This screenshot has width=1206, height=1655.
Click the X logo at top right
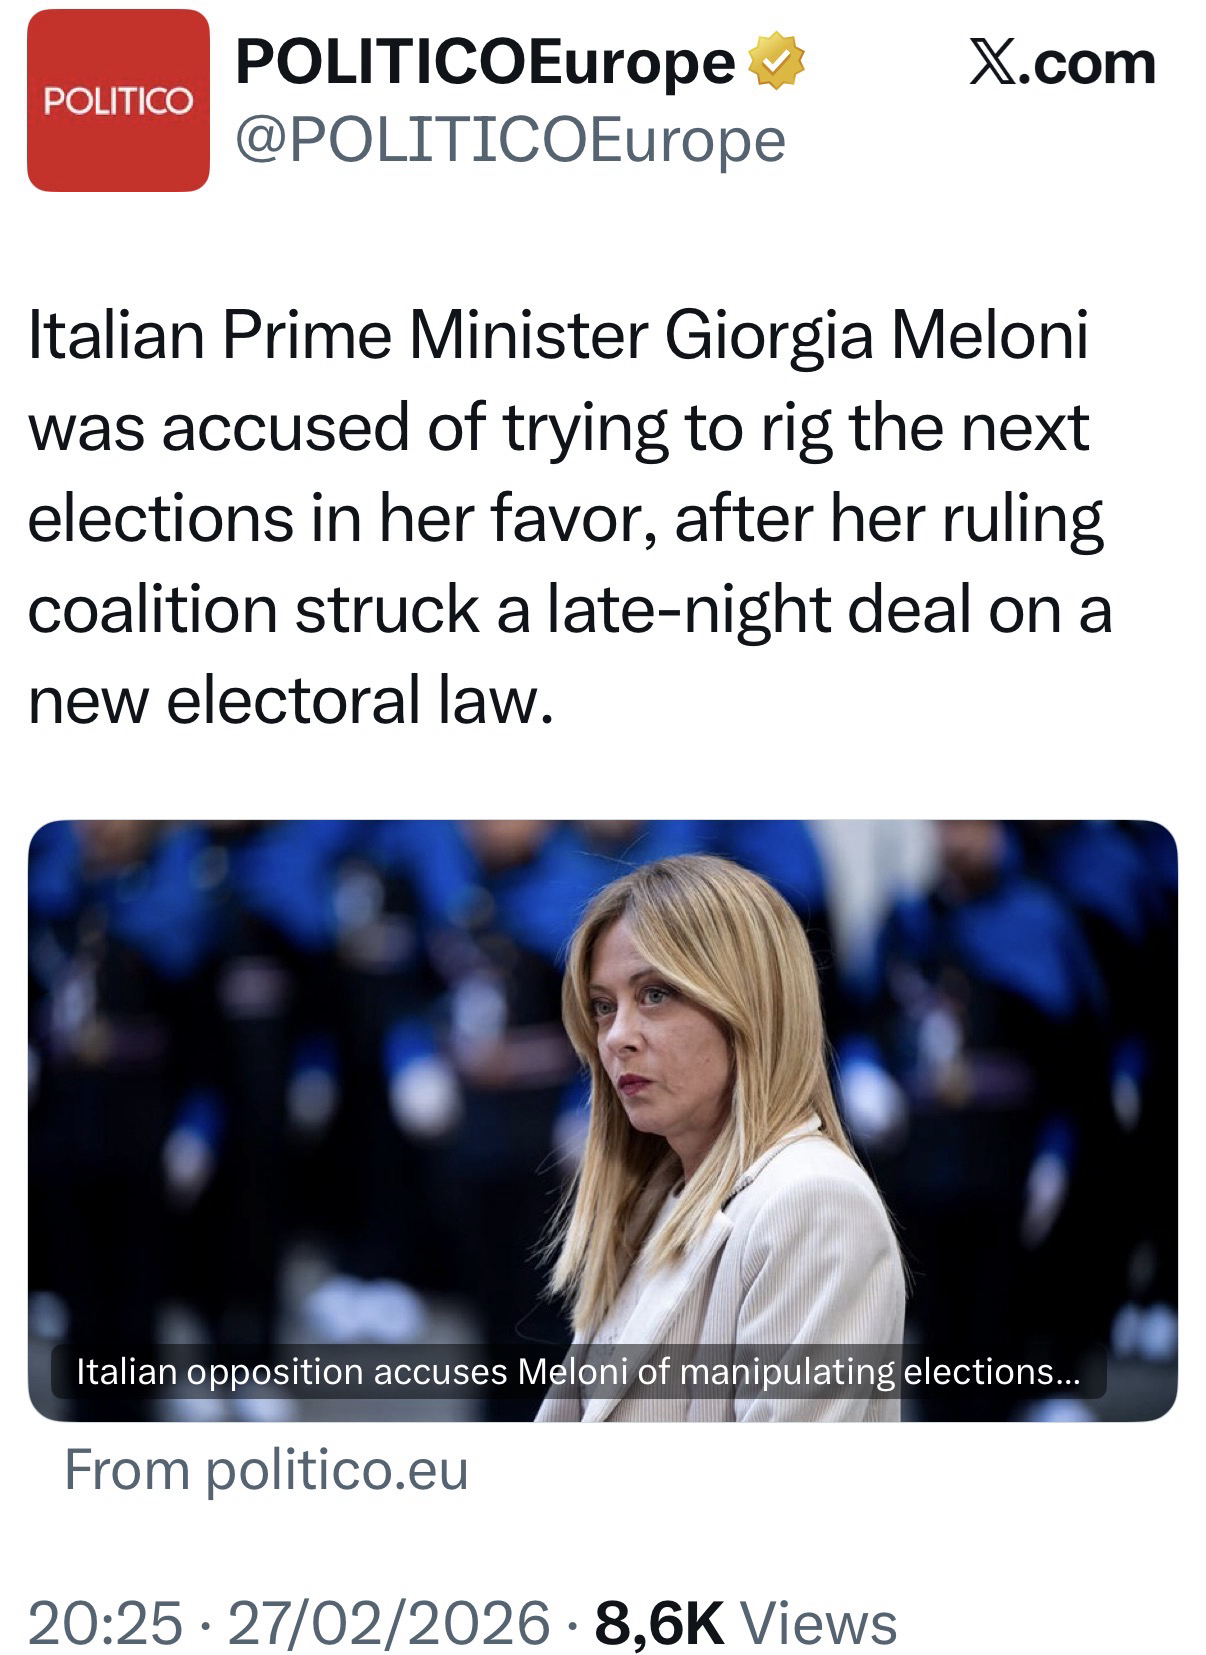(x=994, y=64)
